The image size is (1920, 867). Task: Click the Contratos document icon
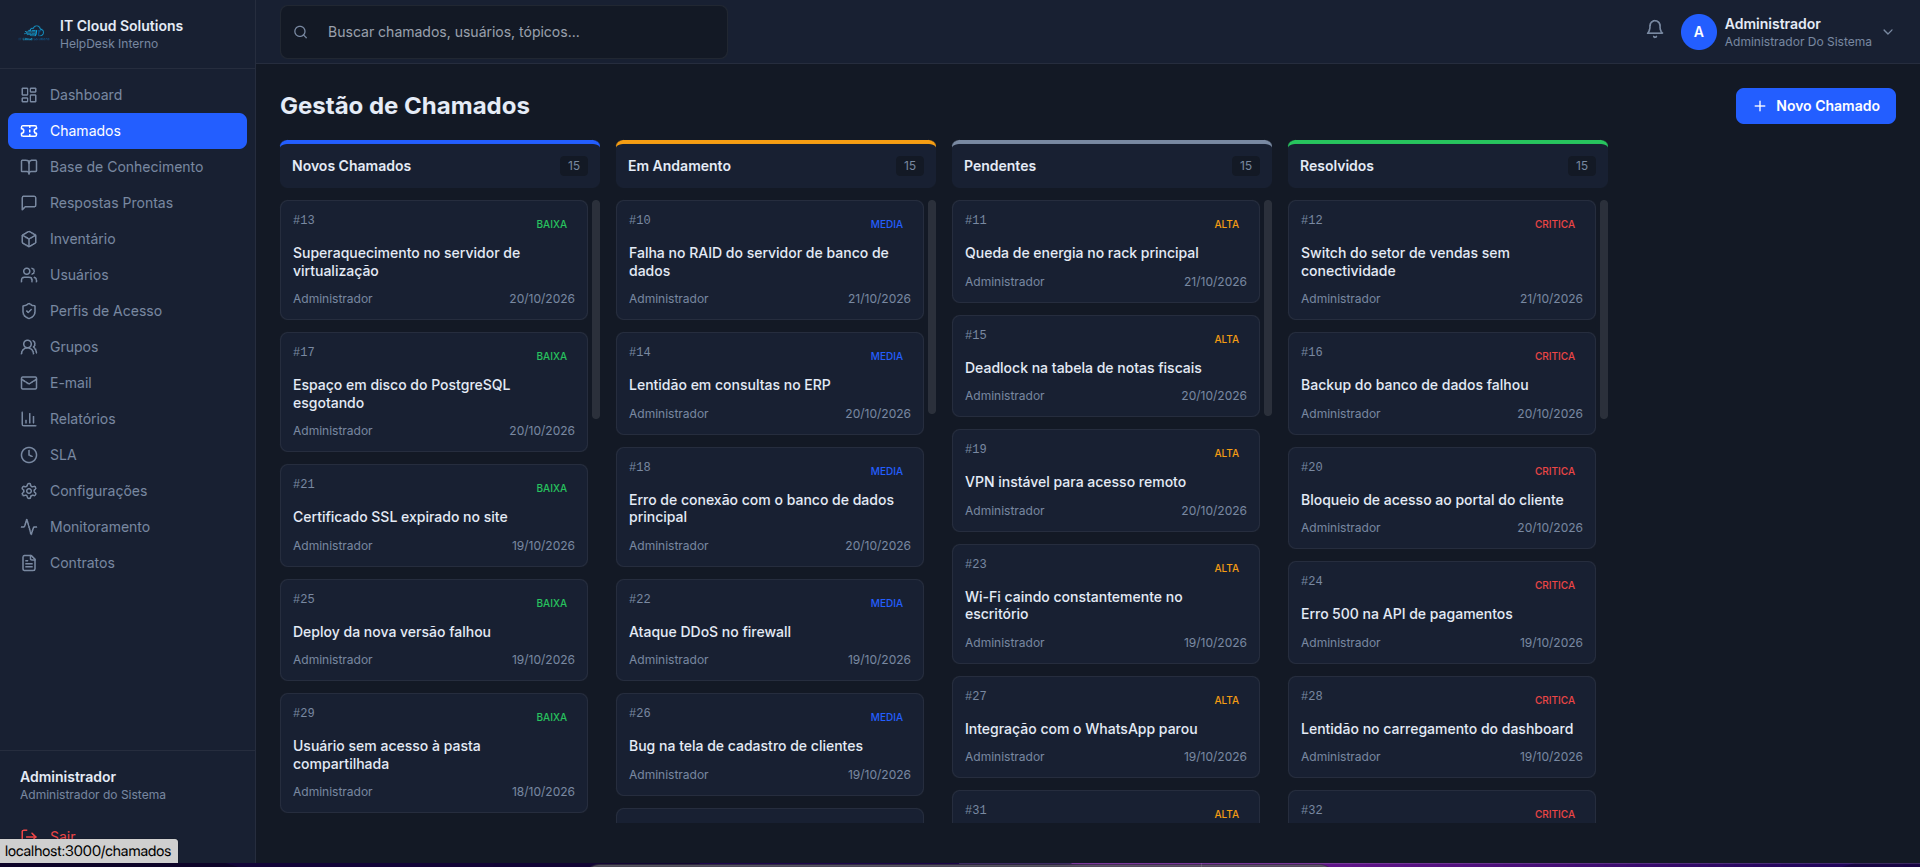(29, 563)
